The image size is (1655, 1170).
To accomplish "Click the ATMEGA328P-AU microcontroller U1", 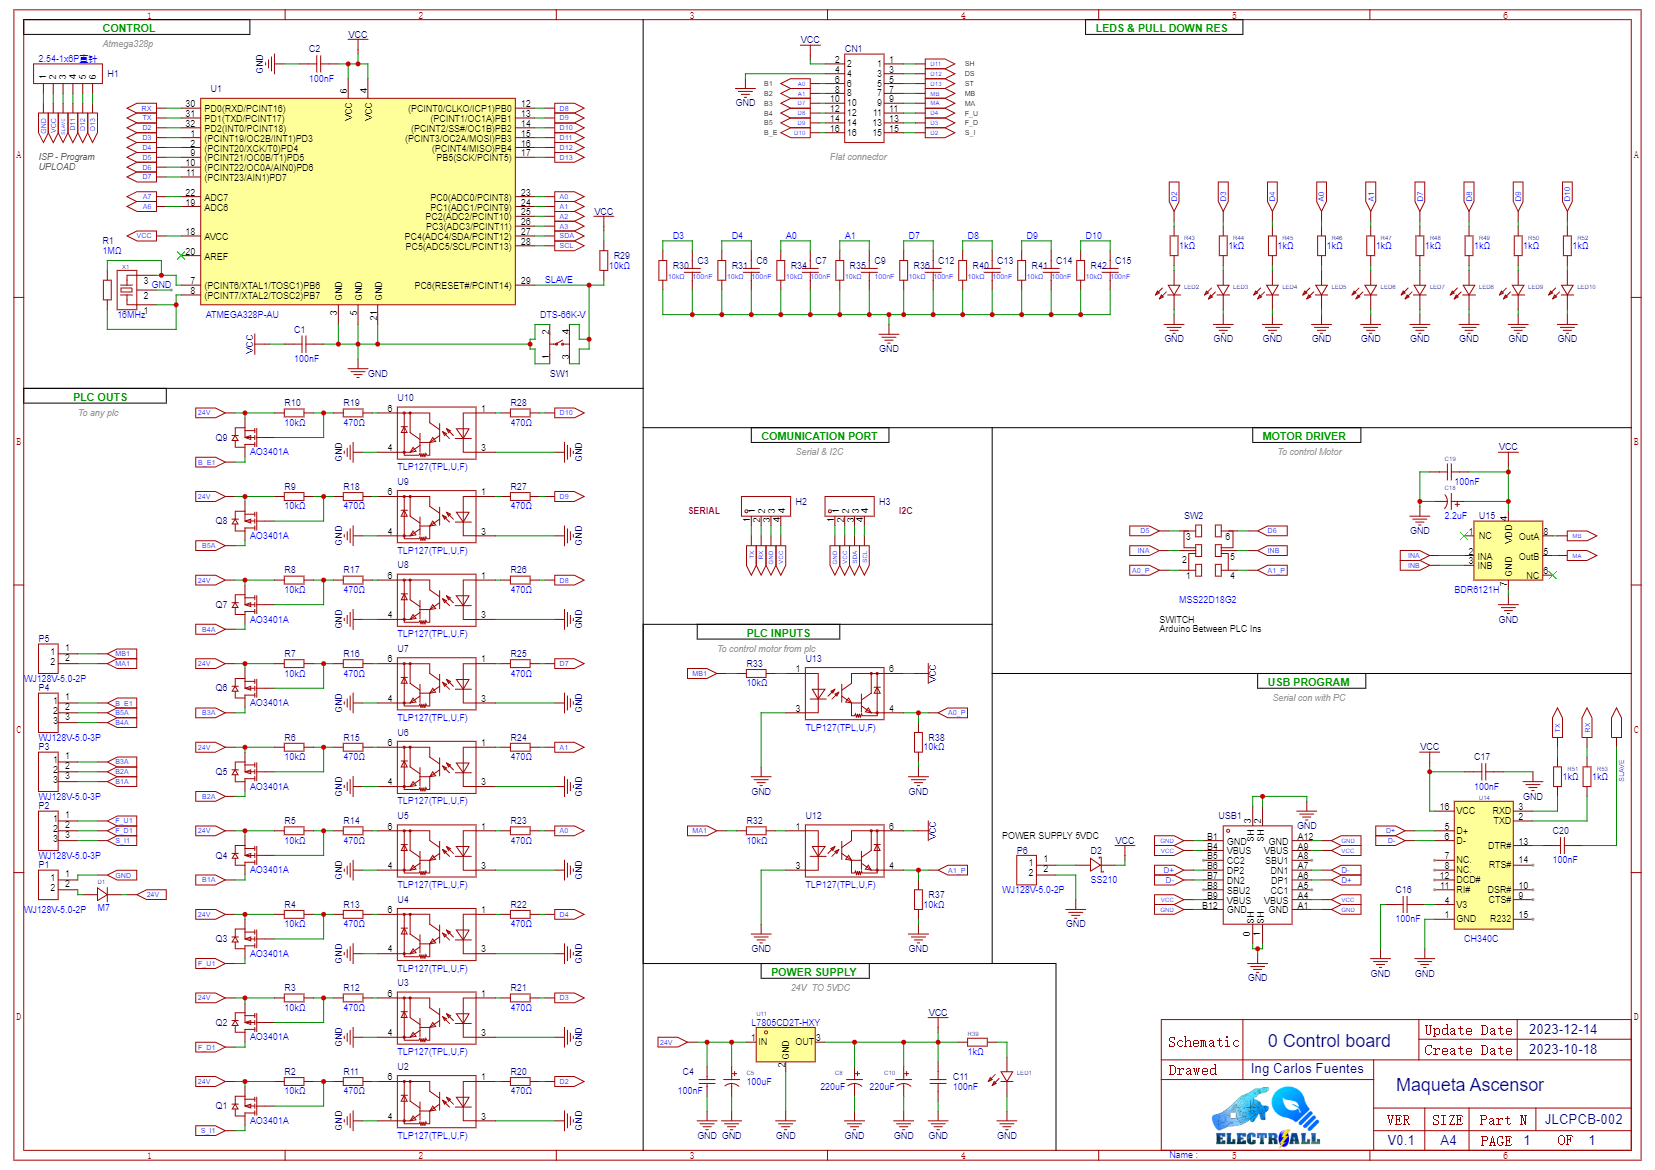I will click(x=358, y=200).
